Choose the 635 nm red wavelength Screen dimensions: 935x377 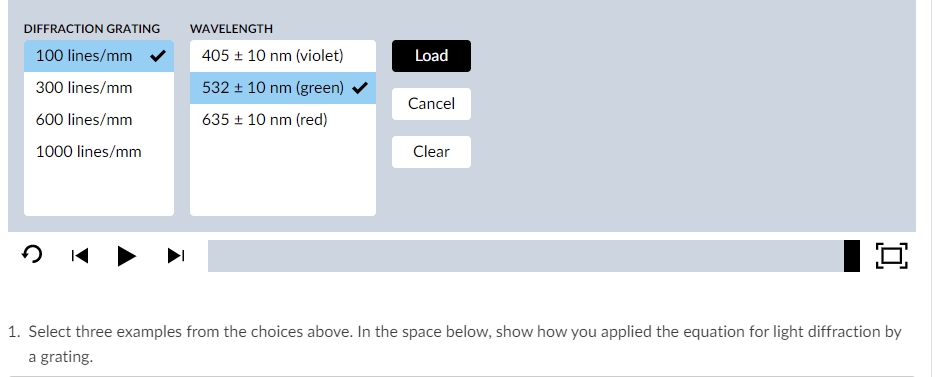point(283,120)
